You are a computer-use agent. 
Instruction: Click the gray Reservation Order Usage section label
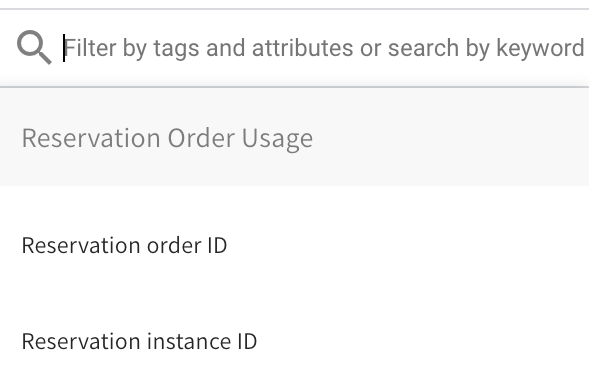click(x=167, y=139)
